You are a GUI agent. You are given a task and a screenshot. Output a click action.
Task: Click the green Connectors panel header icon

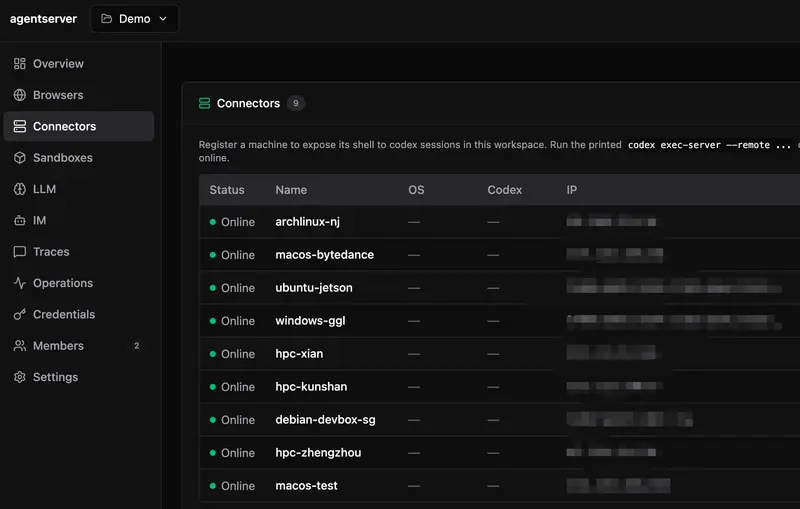(204, 104)
